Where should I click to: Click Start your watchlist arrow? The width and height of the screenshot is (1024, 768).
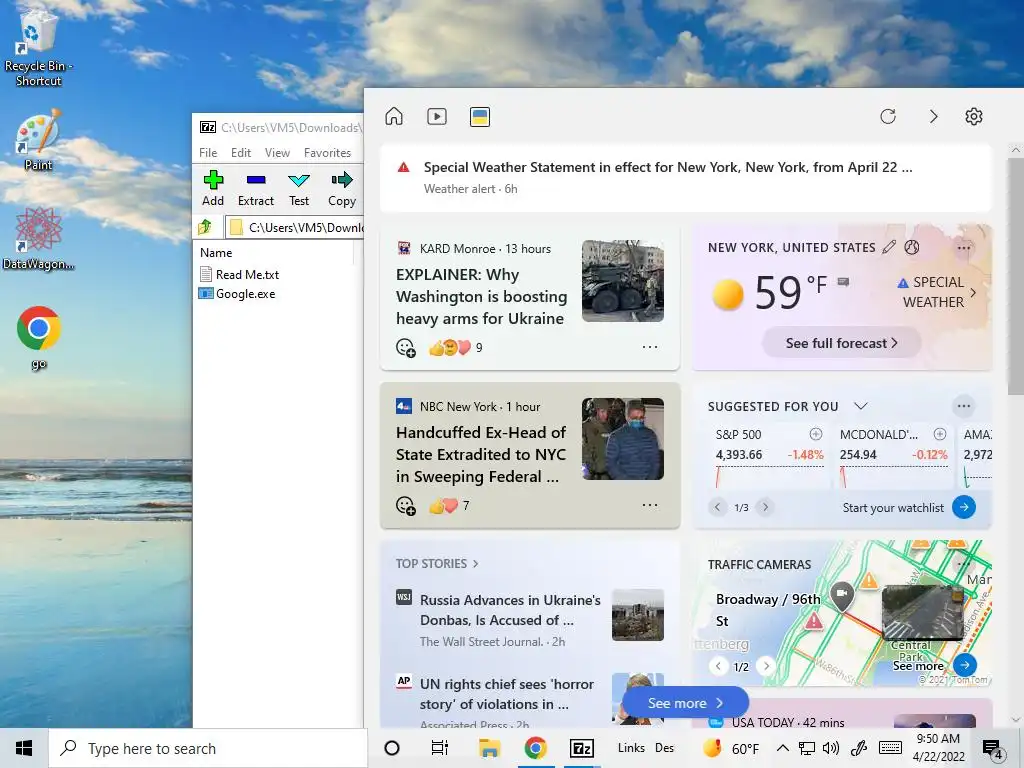[x=964, y=507]
